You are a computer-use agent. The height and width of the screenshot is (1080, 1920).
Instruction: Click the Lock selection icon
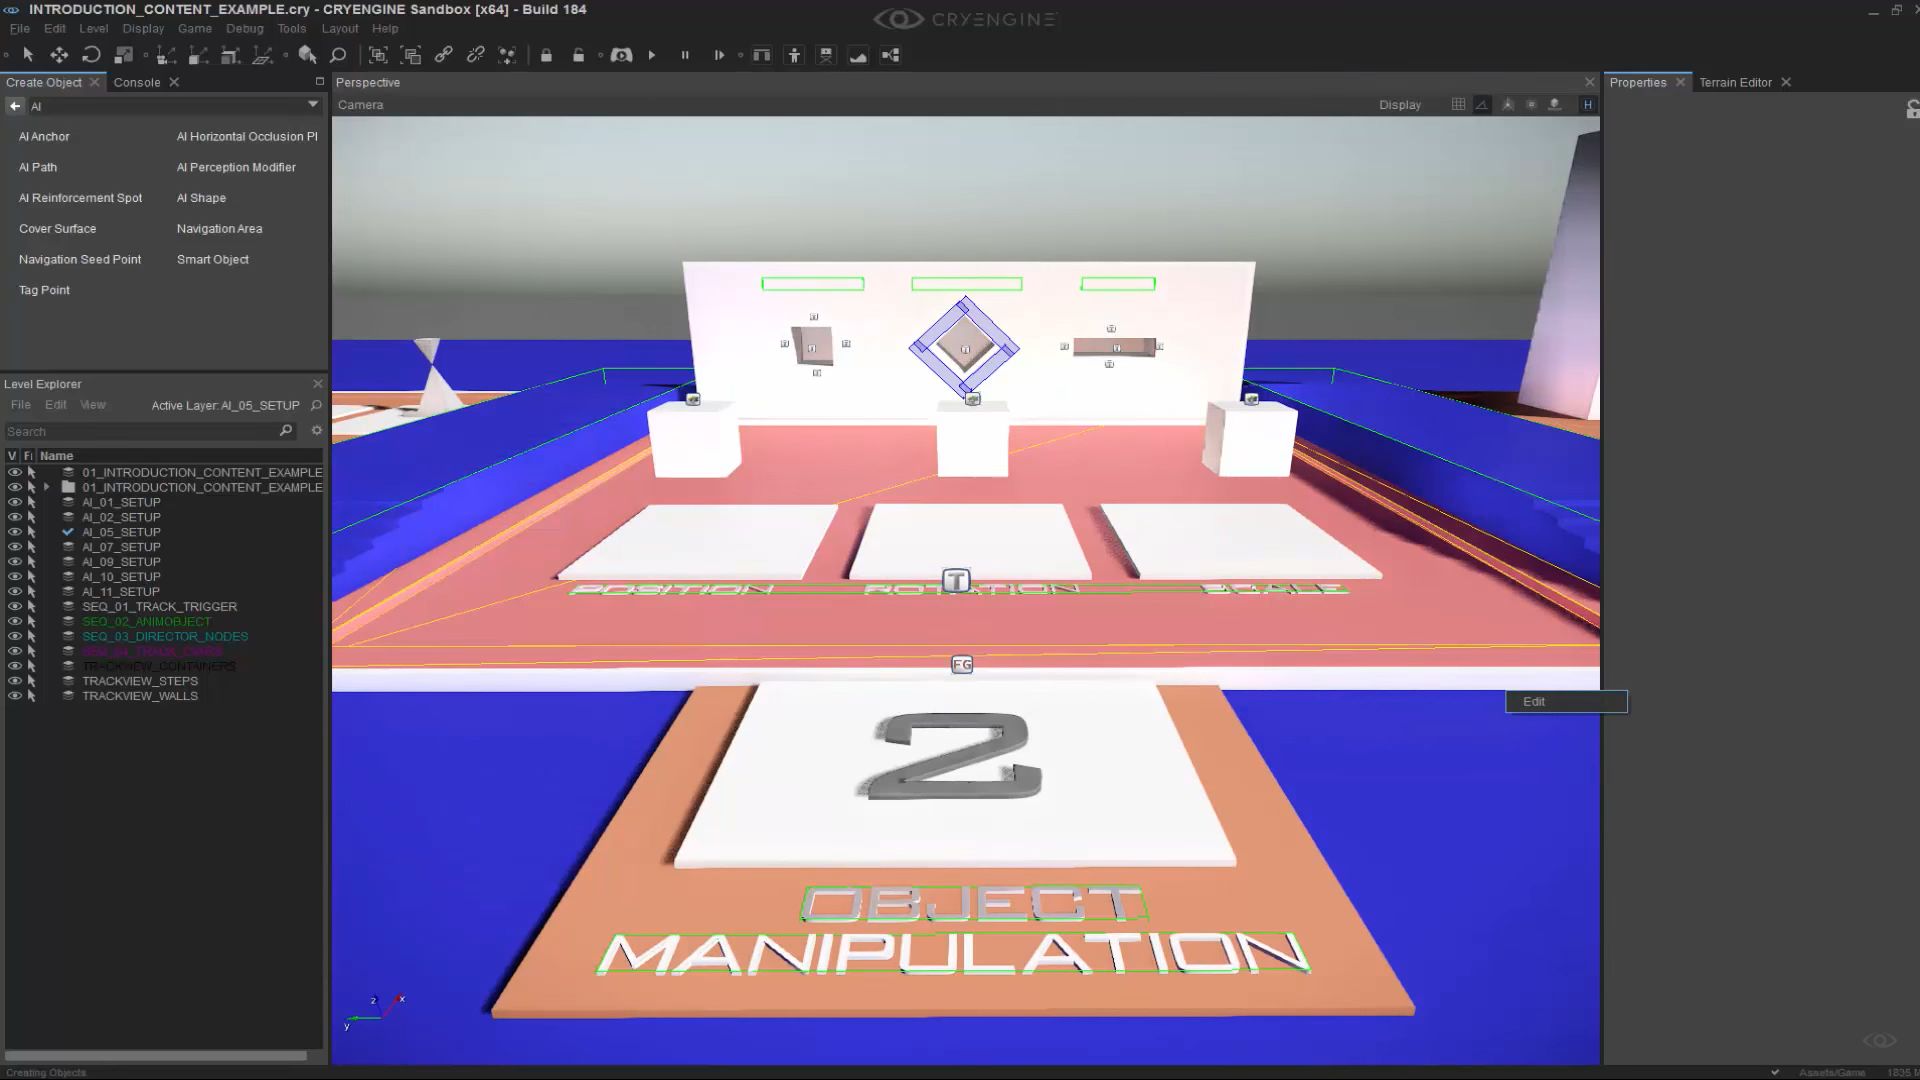tap(547, 56)
